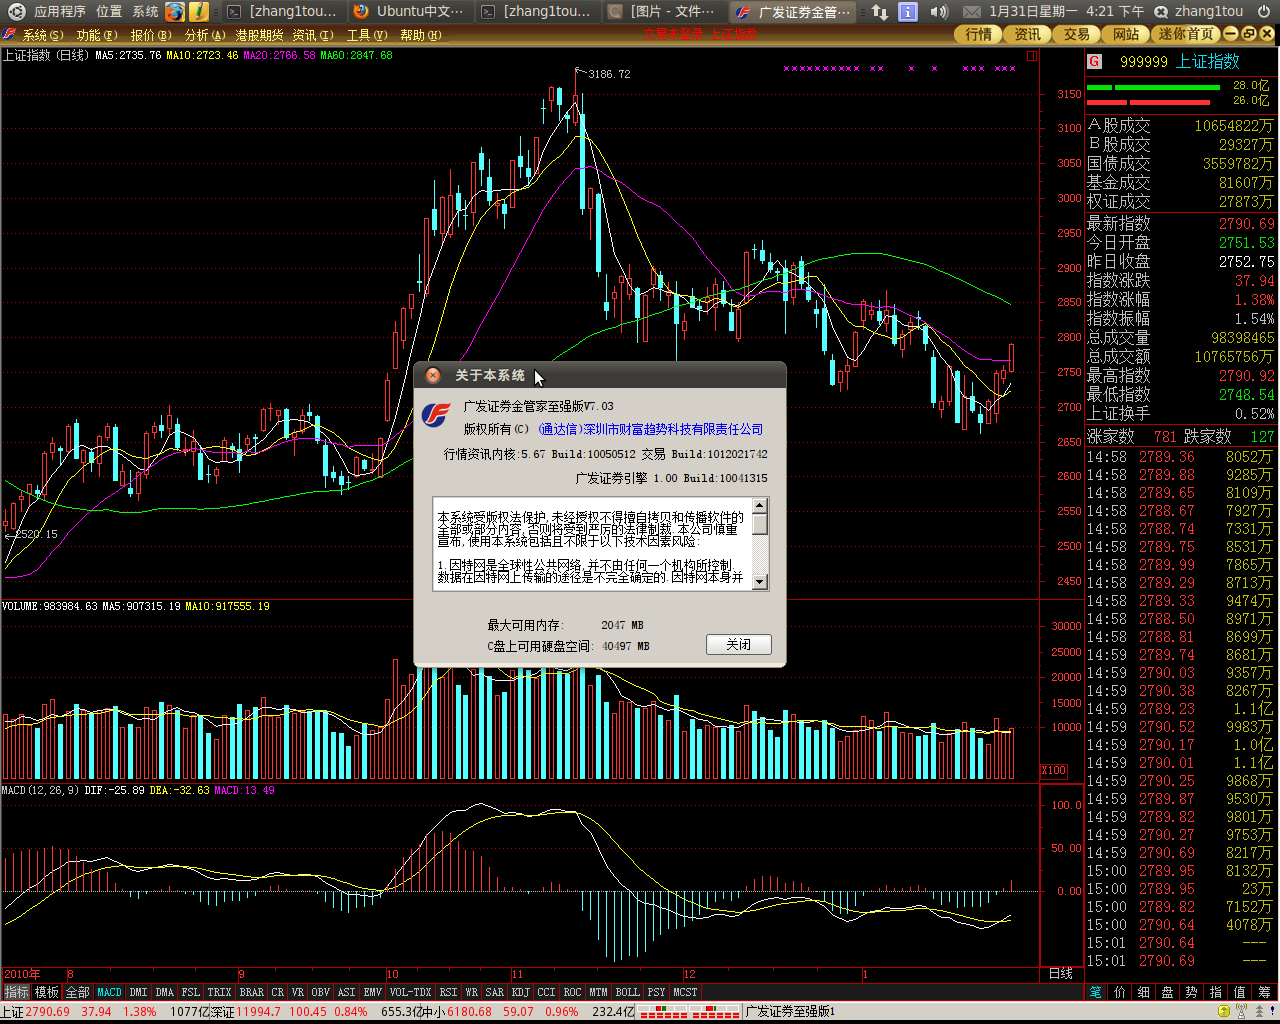1280x1024 pixels.
Task: Click the X100 volume scale label
Action: [1054, 770]
